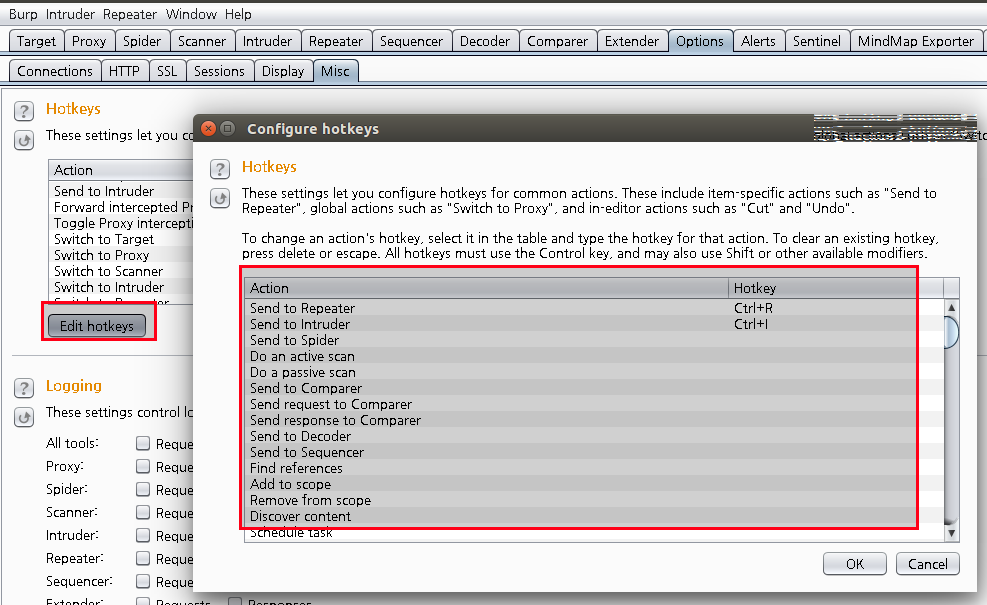Switch to the Target tab

pyautogui.click(x=37, y=41)
